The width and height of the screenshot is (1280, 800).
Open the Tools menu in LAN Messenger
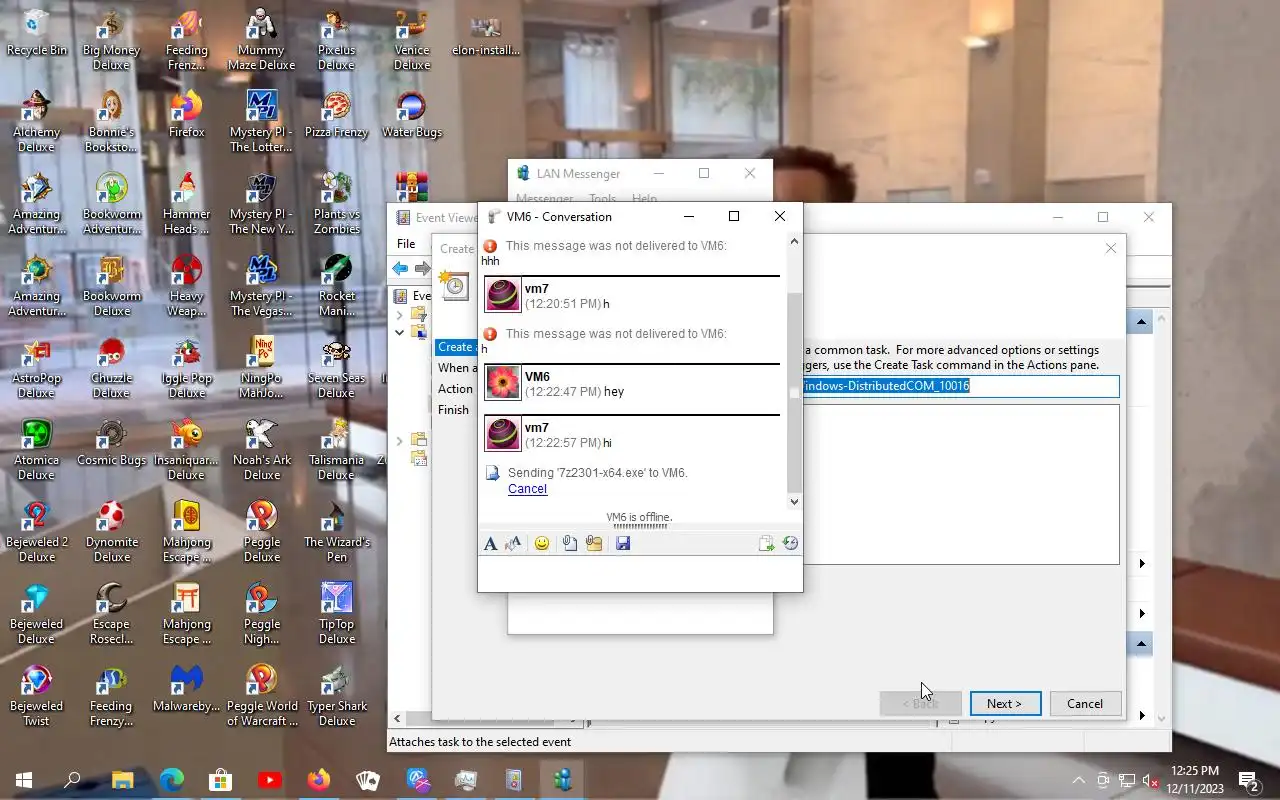point(603,199)
